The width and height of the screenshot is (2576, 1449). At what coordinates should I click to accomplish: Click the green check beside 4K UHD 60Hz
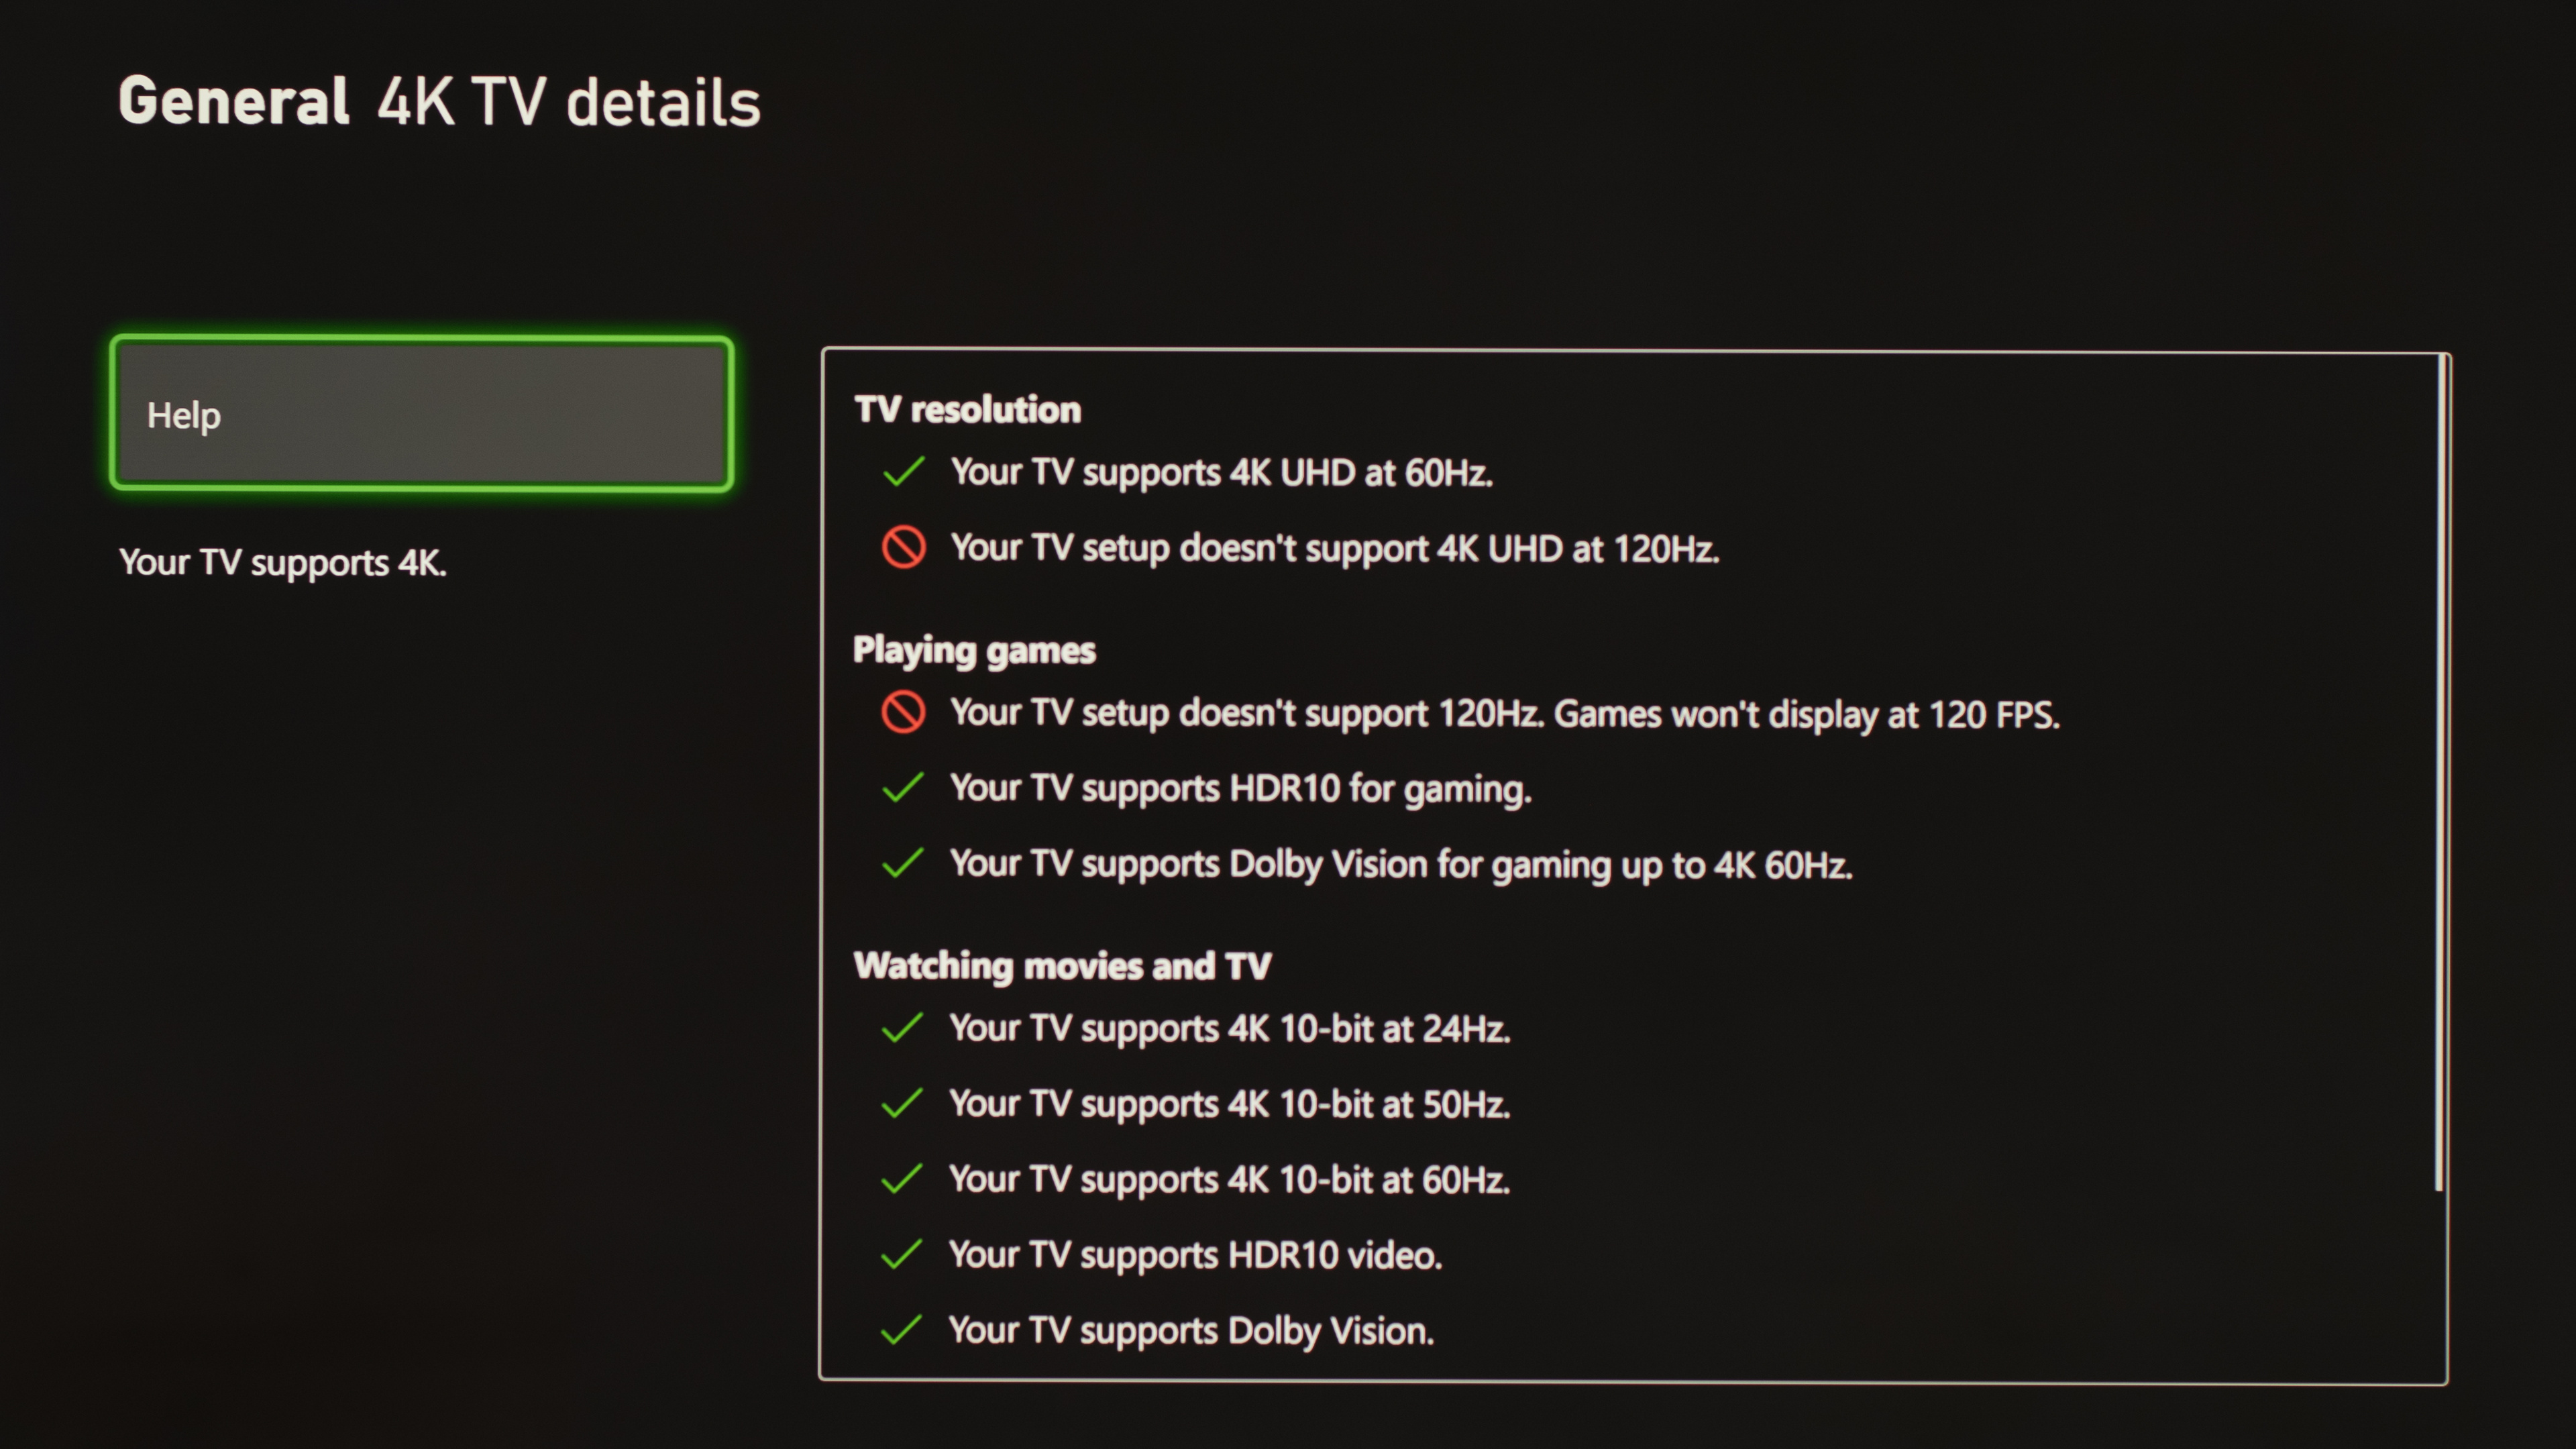(903, 471)
